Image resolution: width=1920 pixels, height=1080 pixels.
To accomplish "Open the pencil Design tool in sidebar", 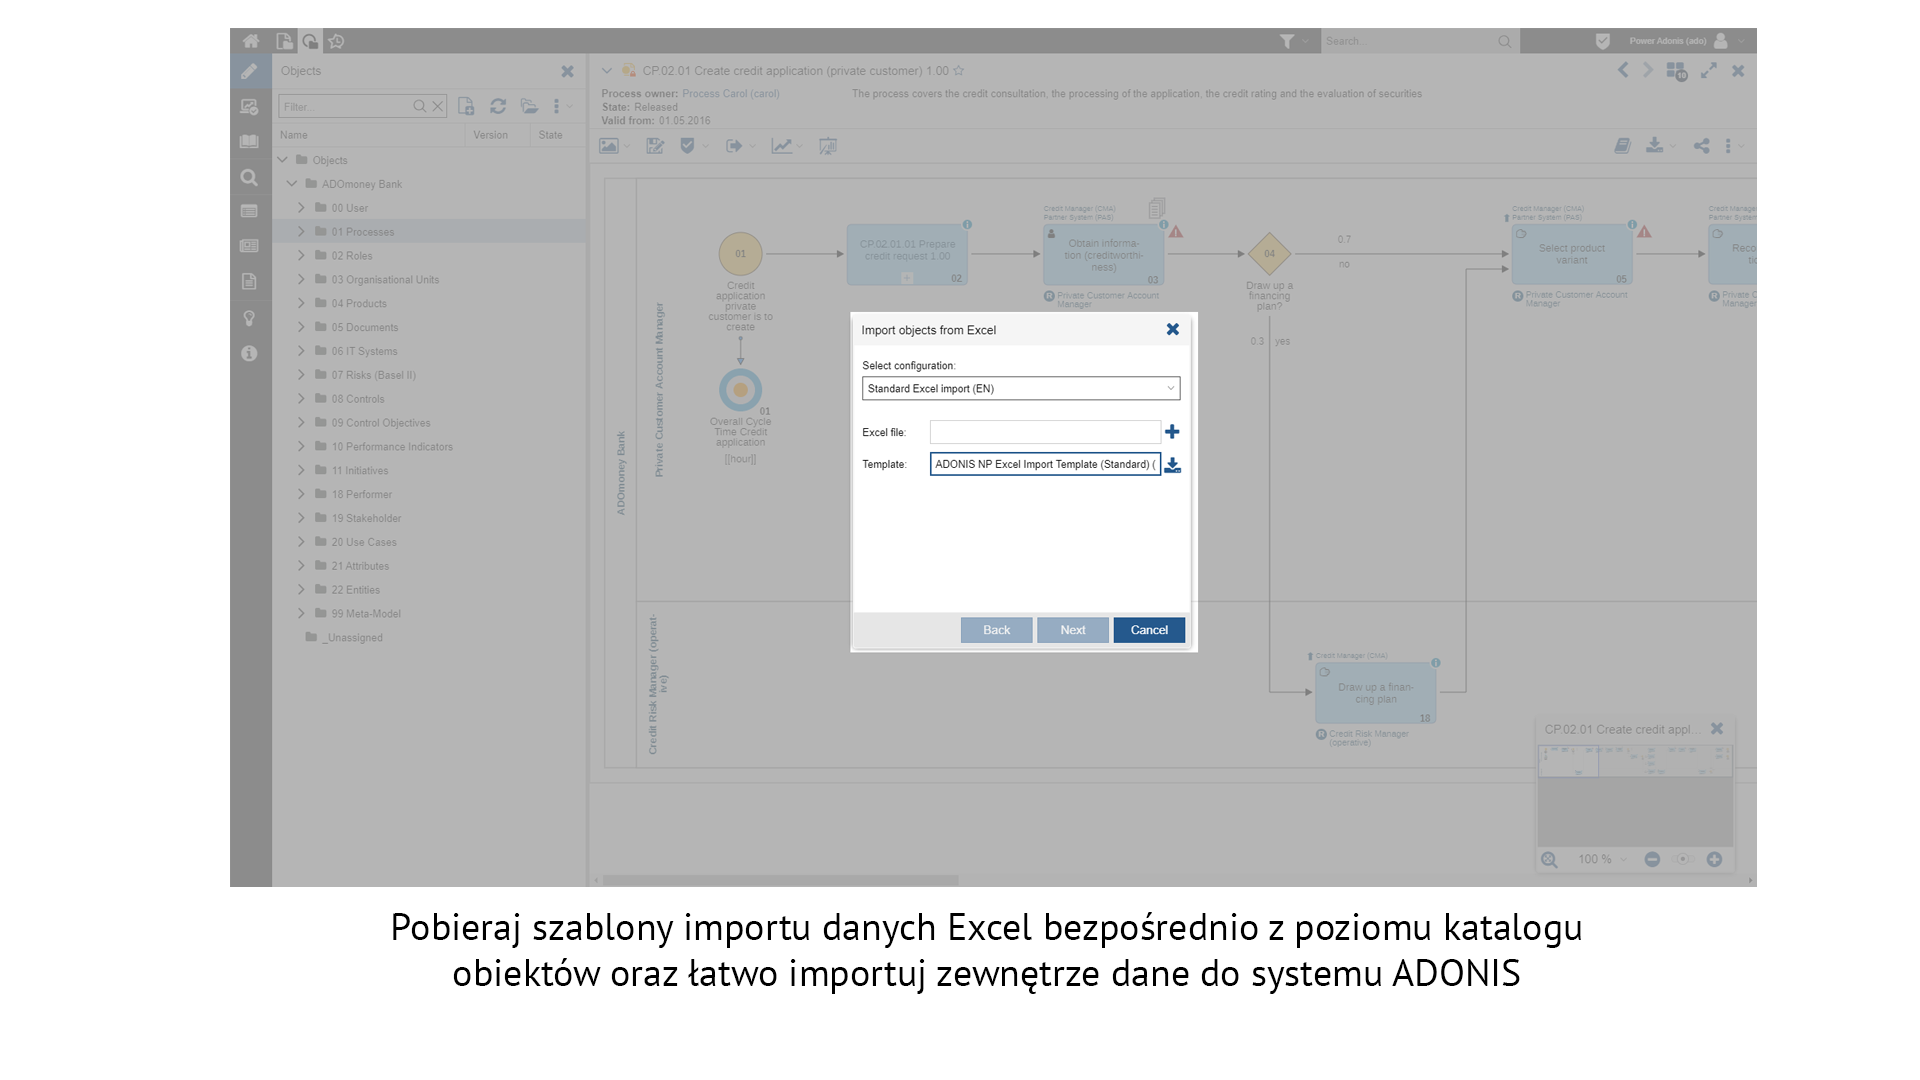I will 250,72.
